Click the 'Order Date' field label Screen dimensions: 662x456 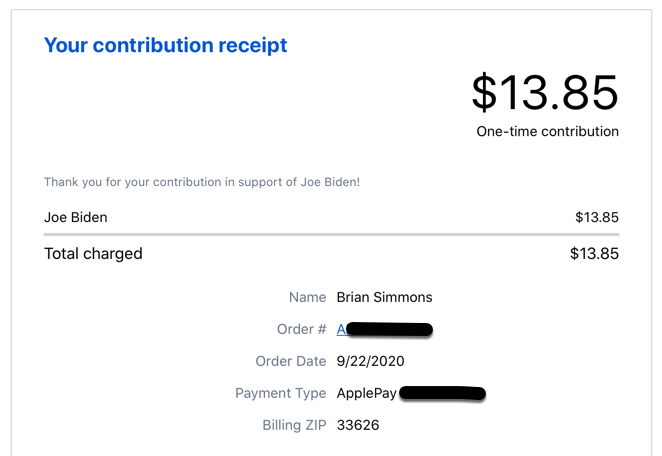(x=291, y=361)
